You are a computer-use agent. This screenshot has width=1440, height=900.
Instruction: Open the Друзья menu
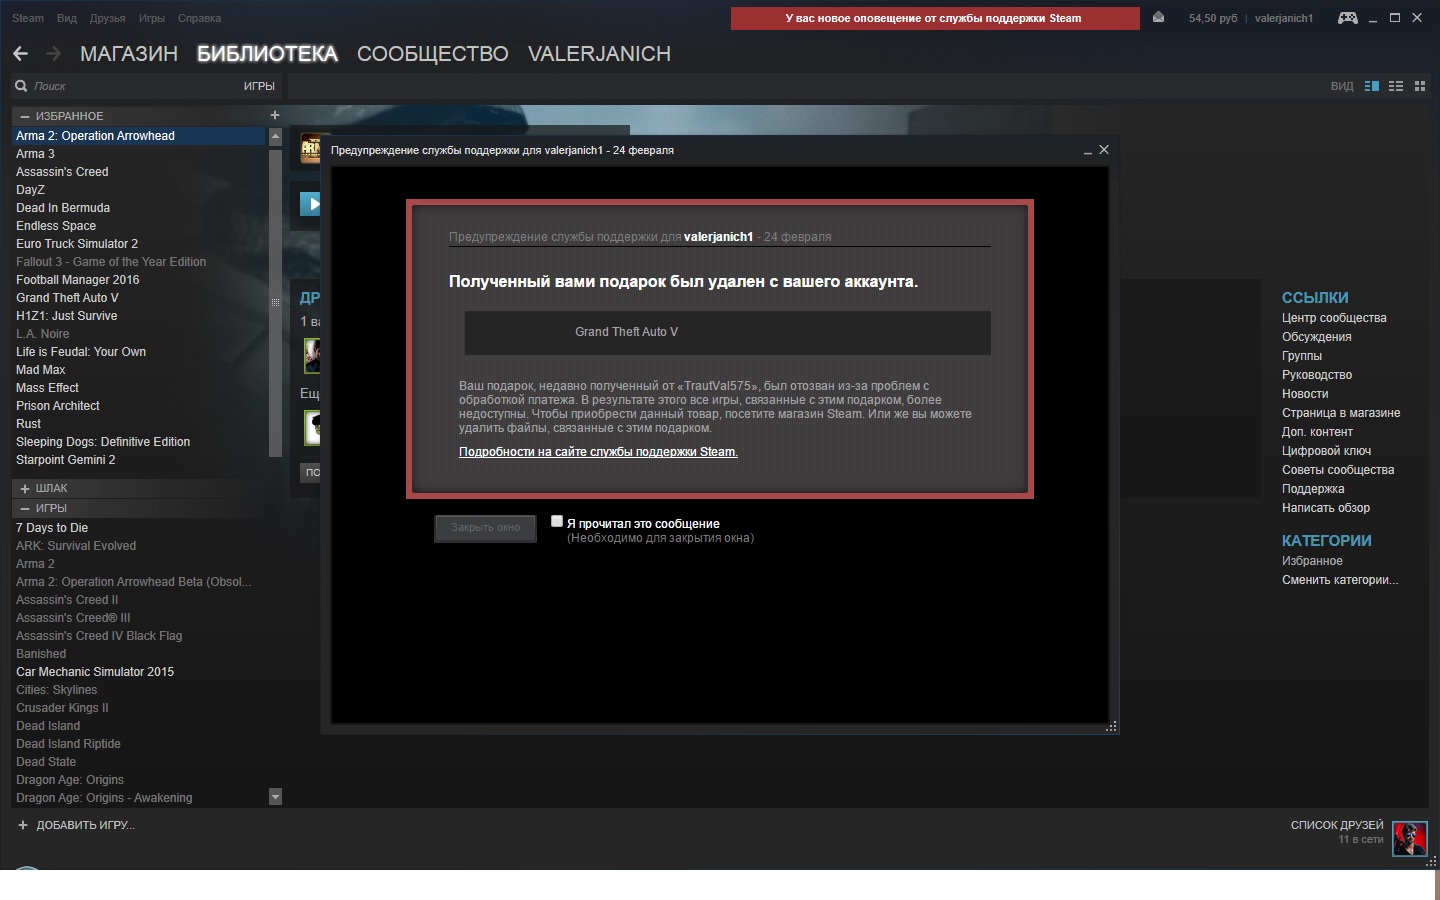tap(108, 18)
